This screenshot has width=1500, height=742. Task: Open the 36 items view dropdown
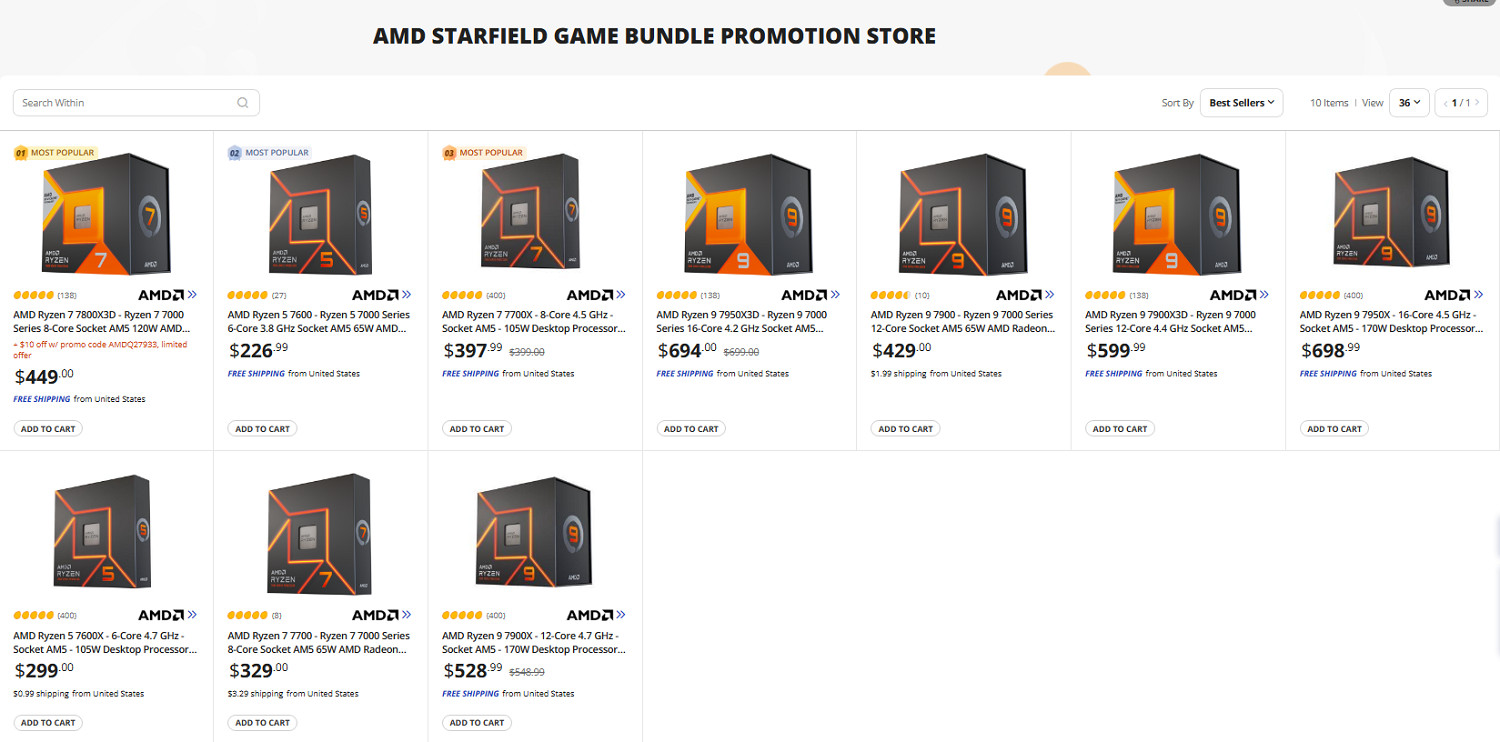[1409, 103]
